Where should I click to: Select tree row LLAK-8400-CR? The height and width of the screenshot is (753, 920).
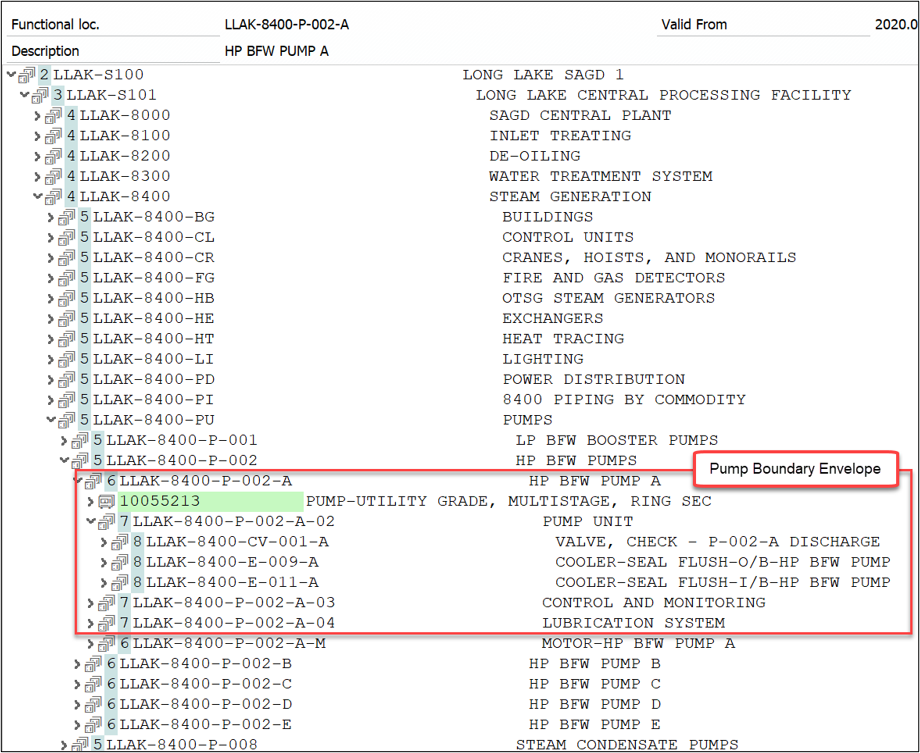[154, 258]
